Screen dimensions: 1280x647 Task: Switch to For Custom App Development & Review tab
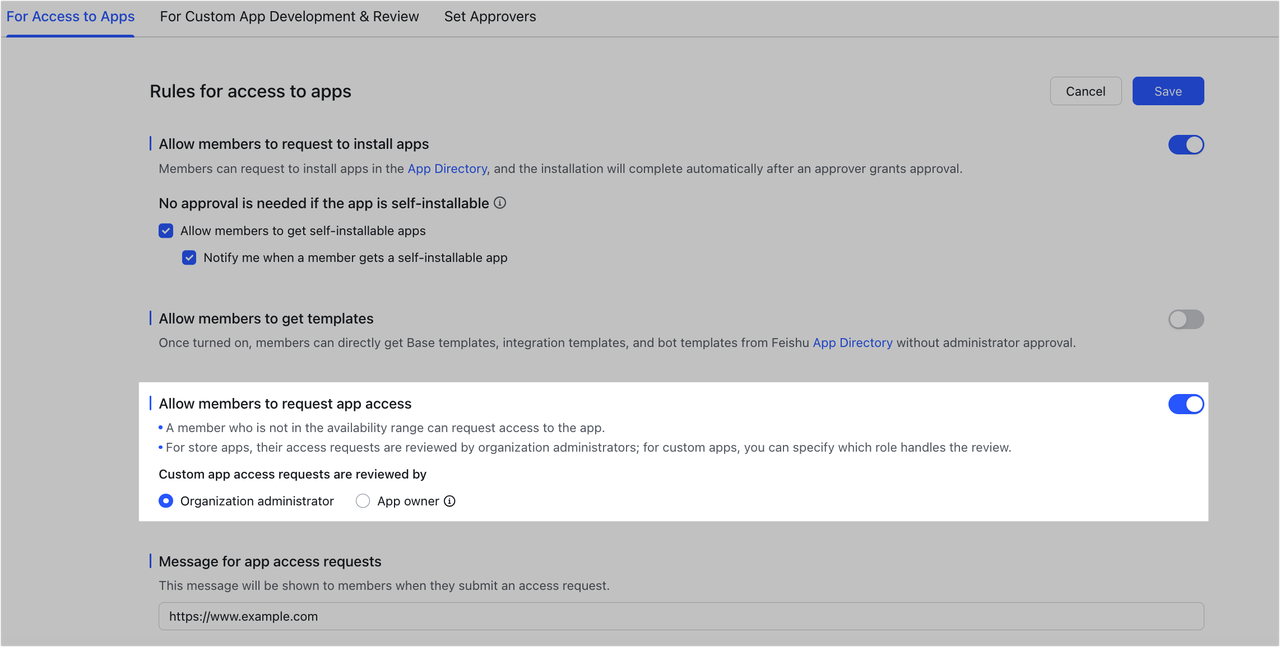coord(289,17)
